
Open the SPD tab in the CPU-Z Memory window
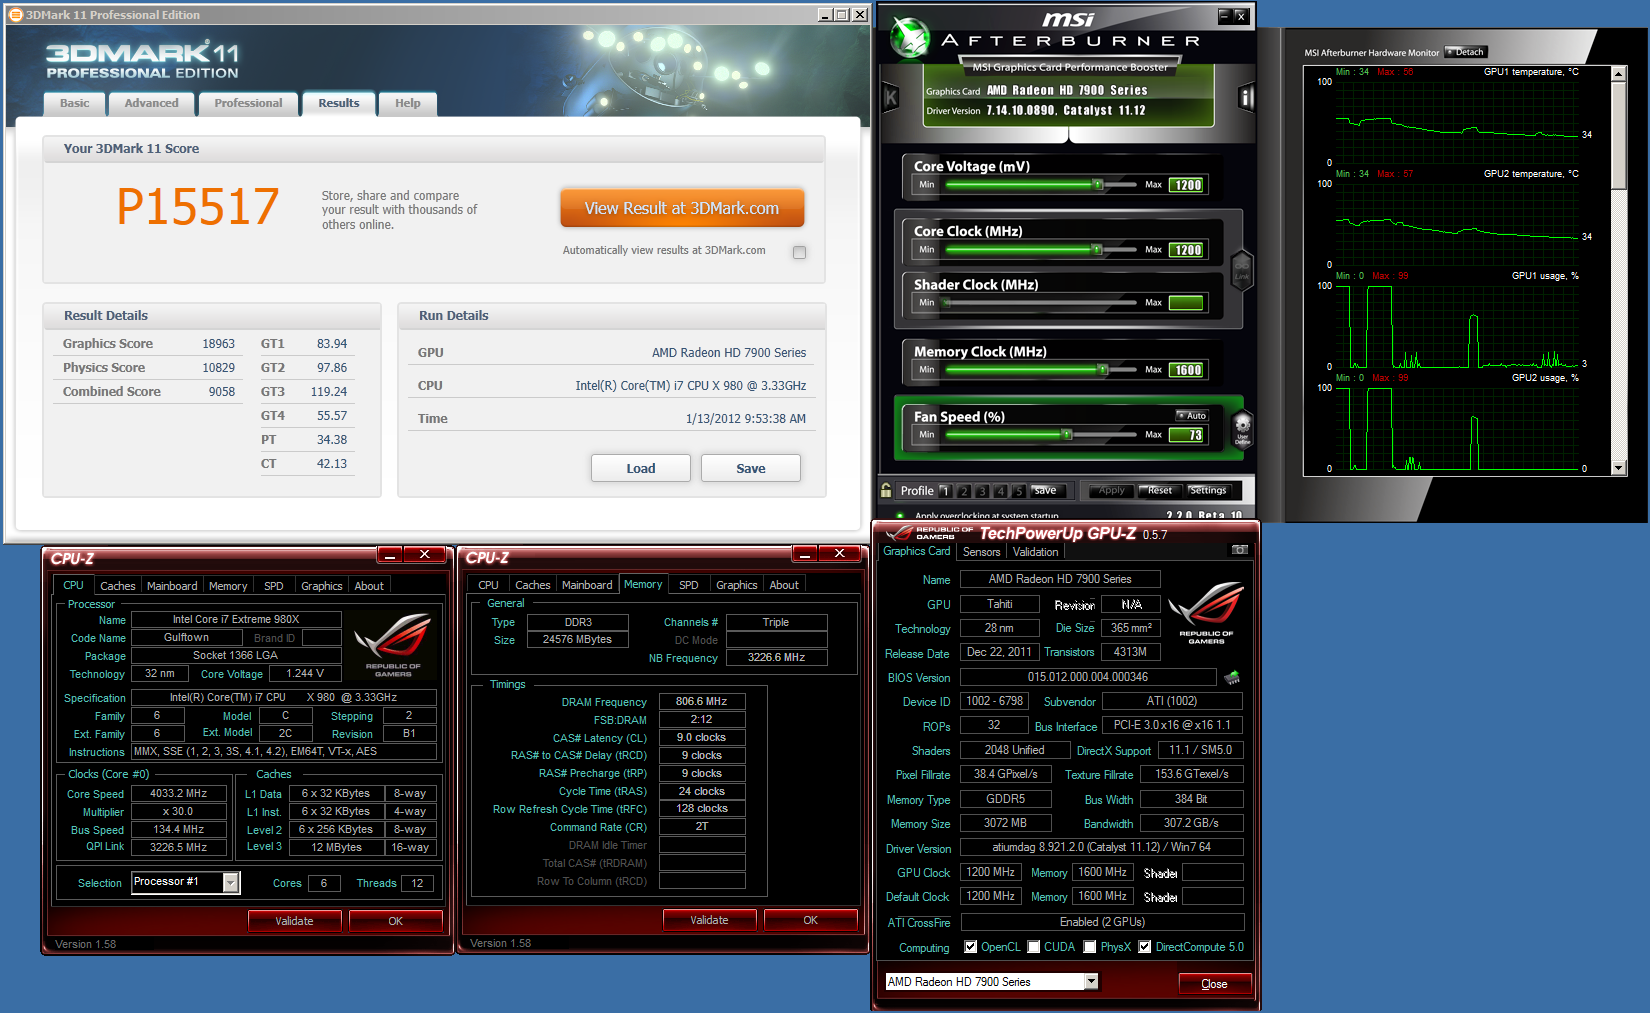[689, 585]
